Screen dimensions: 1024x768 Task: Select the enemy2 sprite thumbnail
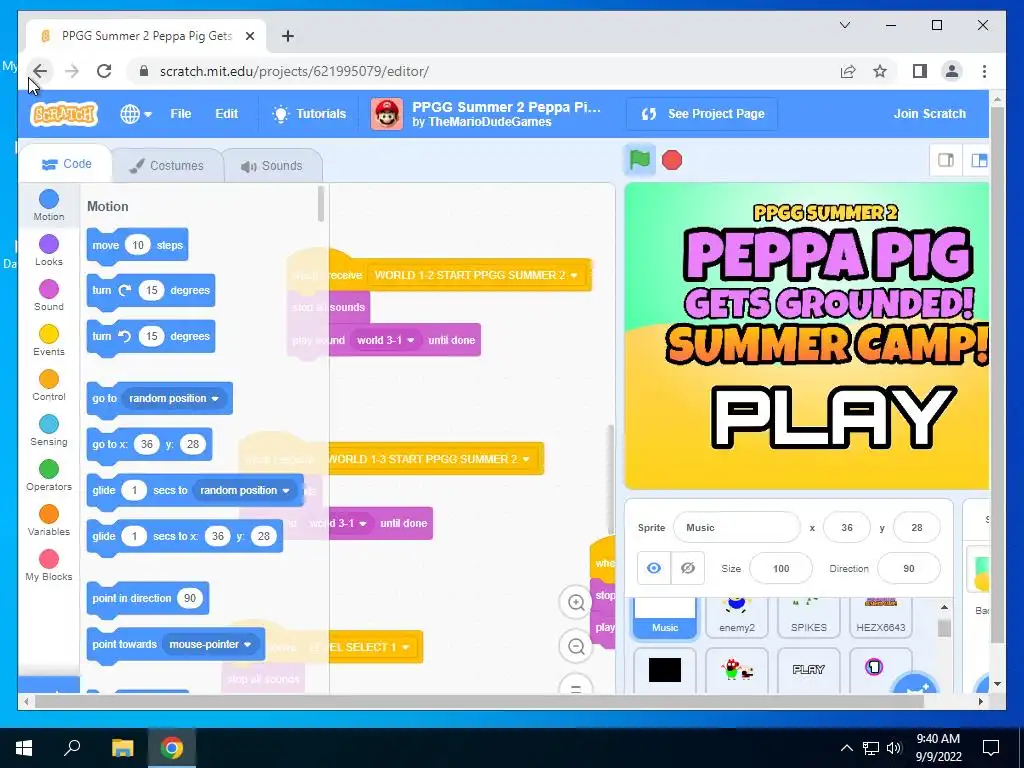[x=737, y=617]
